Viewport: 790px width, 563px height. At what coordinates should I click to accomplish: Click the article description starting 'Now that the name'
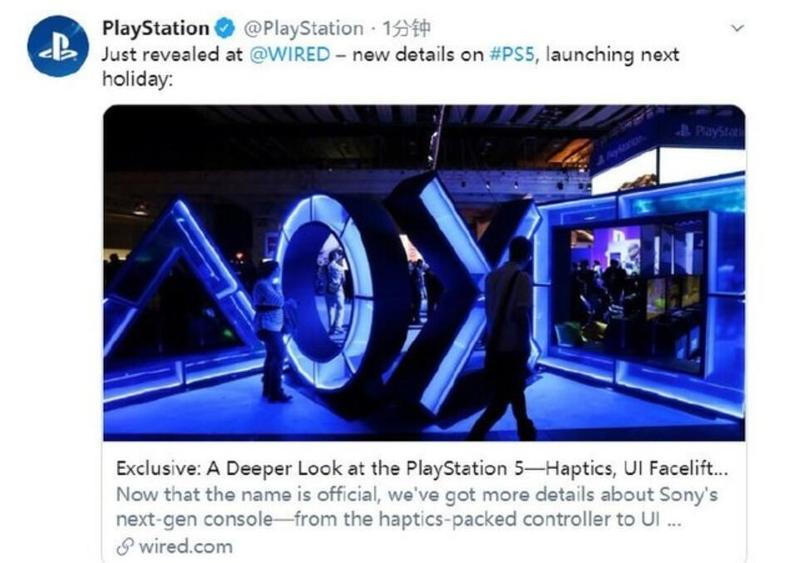tap(417, 507)
